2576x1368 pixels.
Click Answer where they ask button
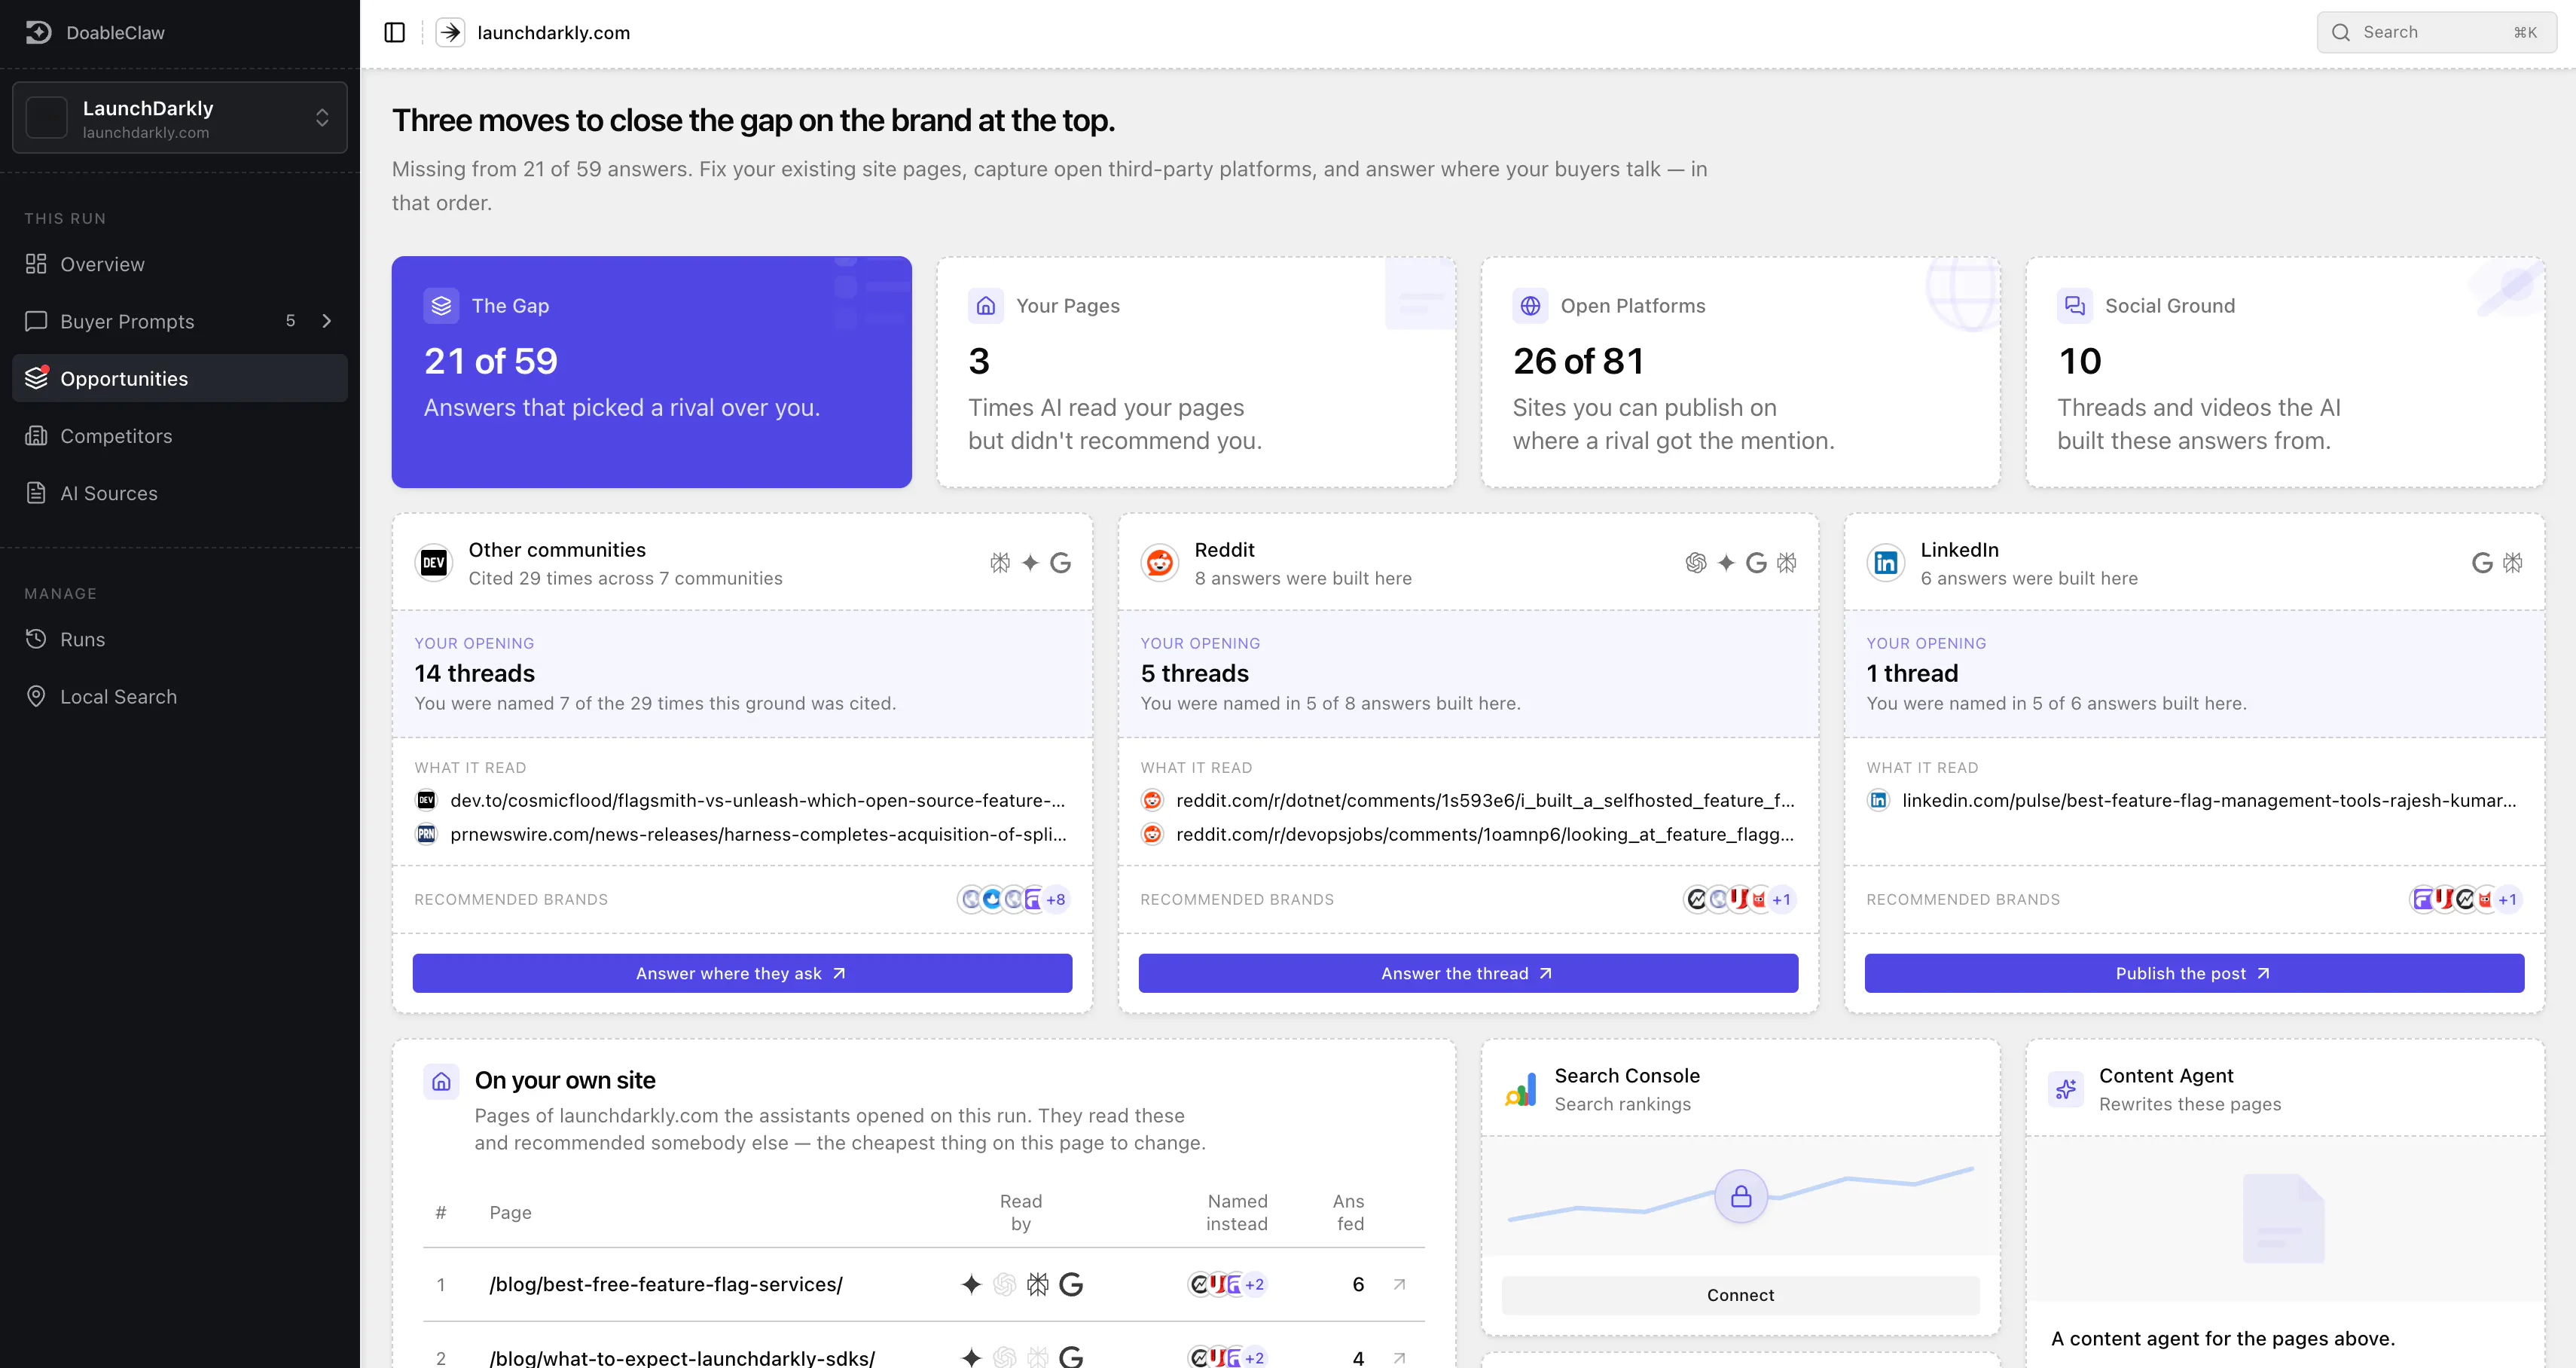click(x=742, y=973)
